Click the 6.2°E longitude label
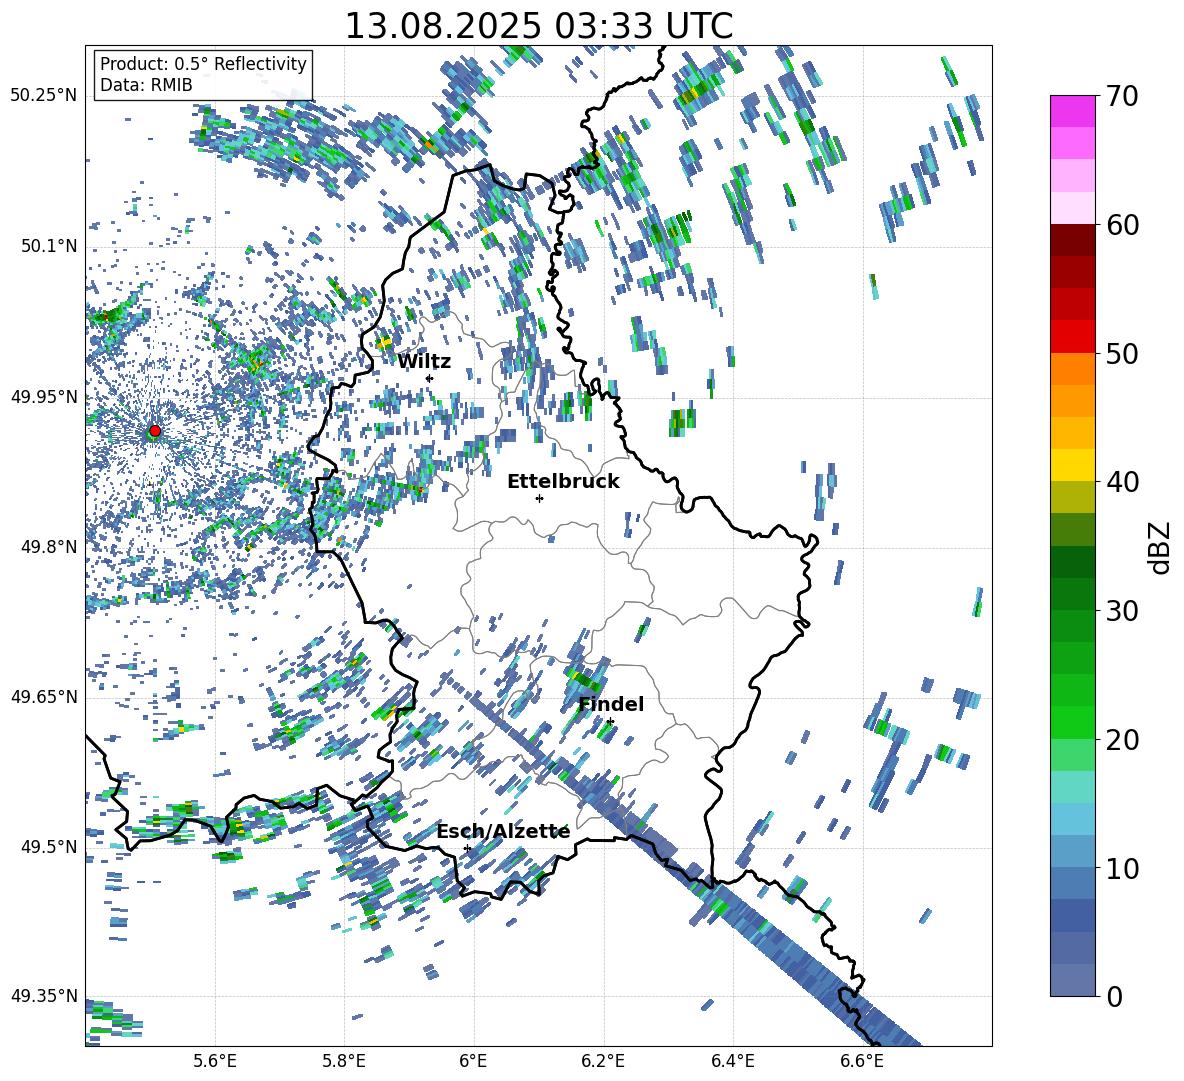 point(603,1061)
